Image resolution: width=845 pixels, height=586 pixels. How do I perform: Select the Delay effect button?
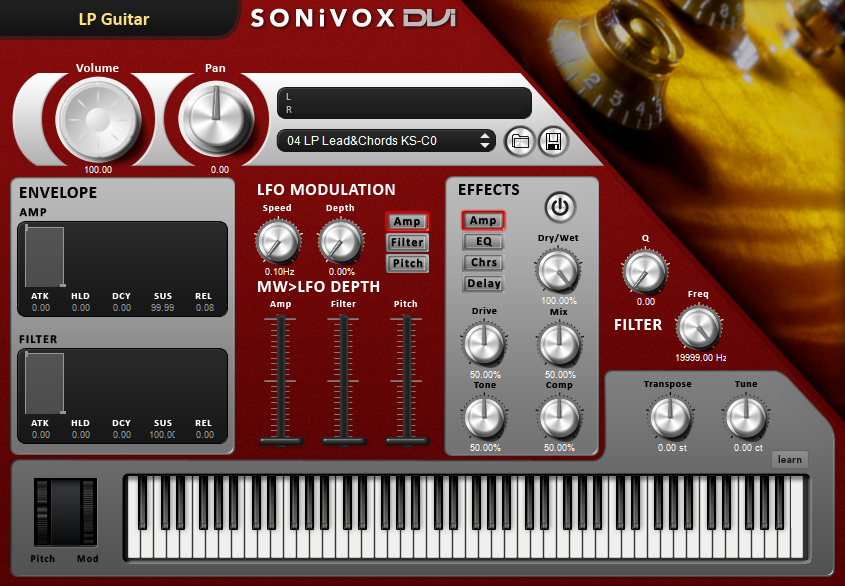click(x=483, y=284)
